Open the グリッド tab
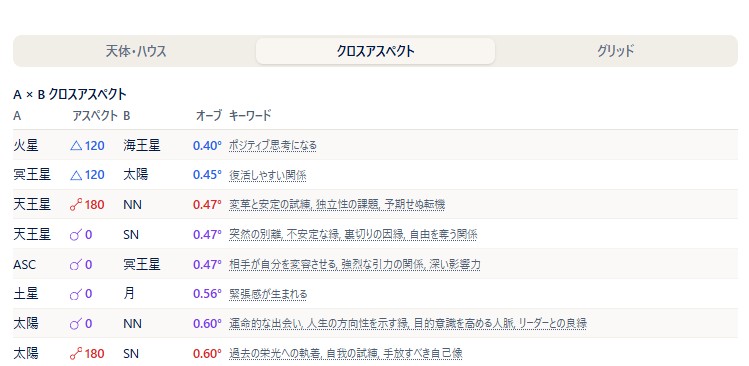Screen dimensions: 749x366 (x=615, y=51)
